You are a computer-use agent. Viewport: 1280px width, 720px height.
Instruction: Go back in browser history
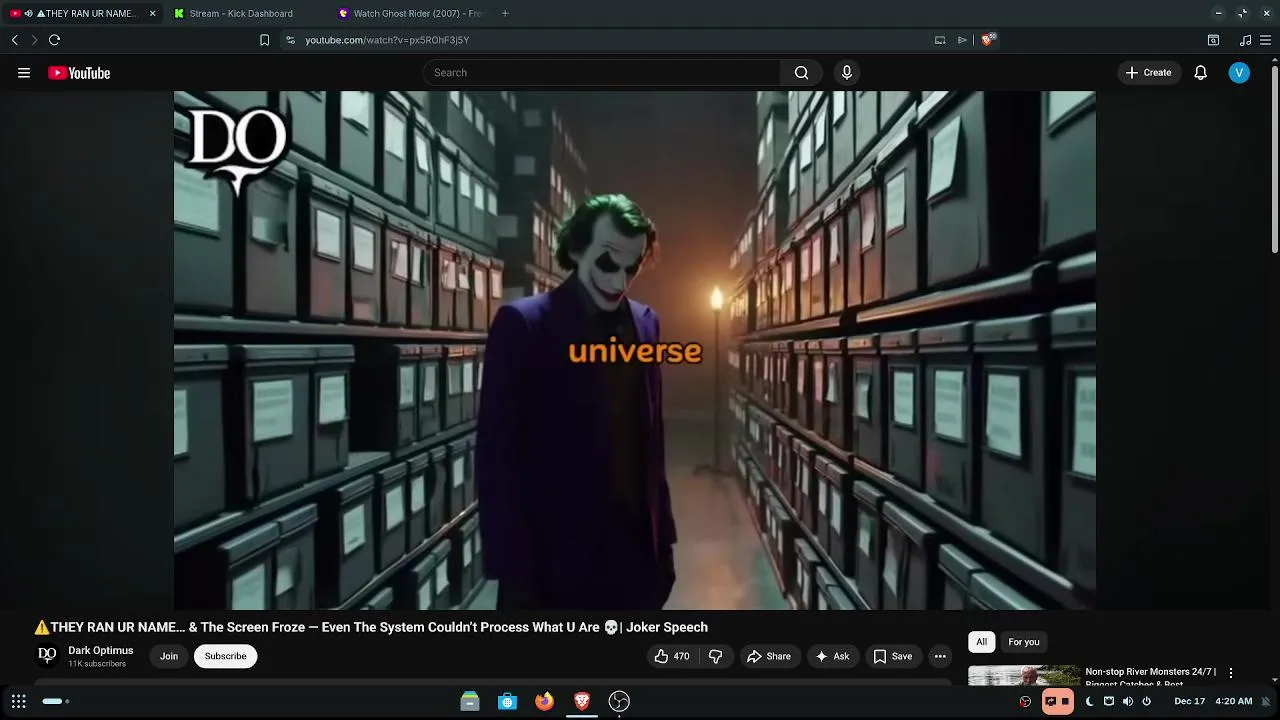click(15, 40)
